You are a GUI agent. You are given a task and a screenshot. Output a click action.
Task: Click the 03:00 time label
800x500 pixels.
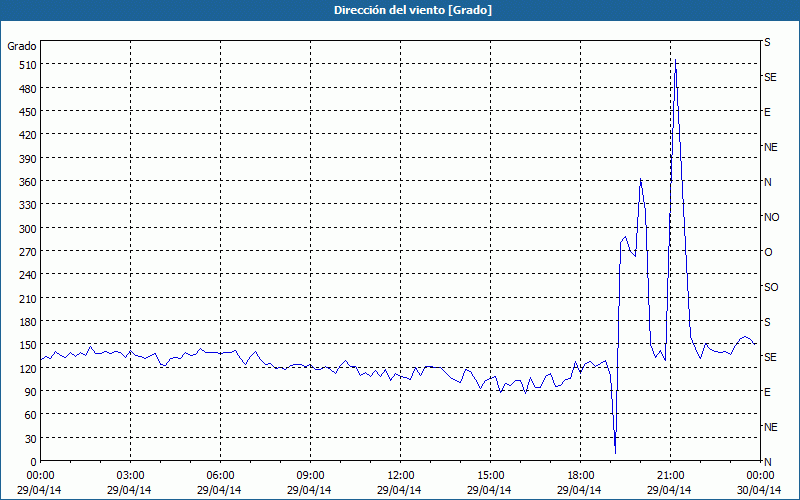pos(130,476)
